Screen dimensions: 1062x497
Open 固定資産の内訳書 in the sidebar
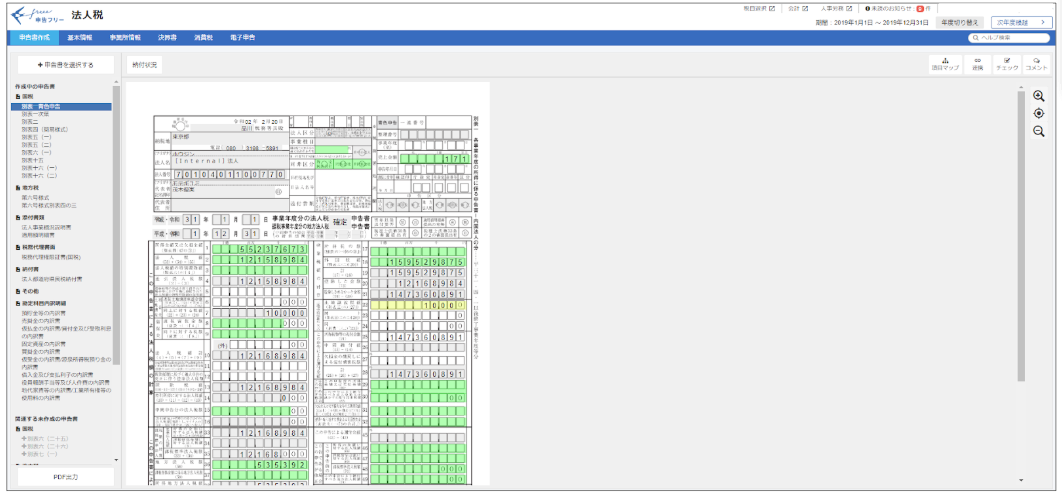43,344
